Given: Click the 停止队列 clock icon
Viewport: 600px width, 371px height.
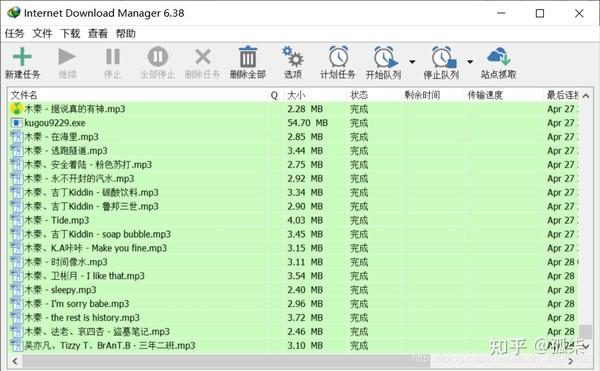Looking at the screenshot, I should (443, 57).
